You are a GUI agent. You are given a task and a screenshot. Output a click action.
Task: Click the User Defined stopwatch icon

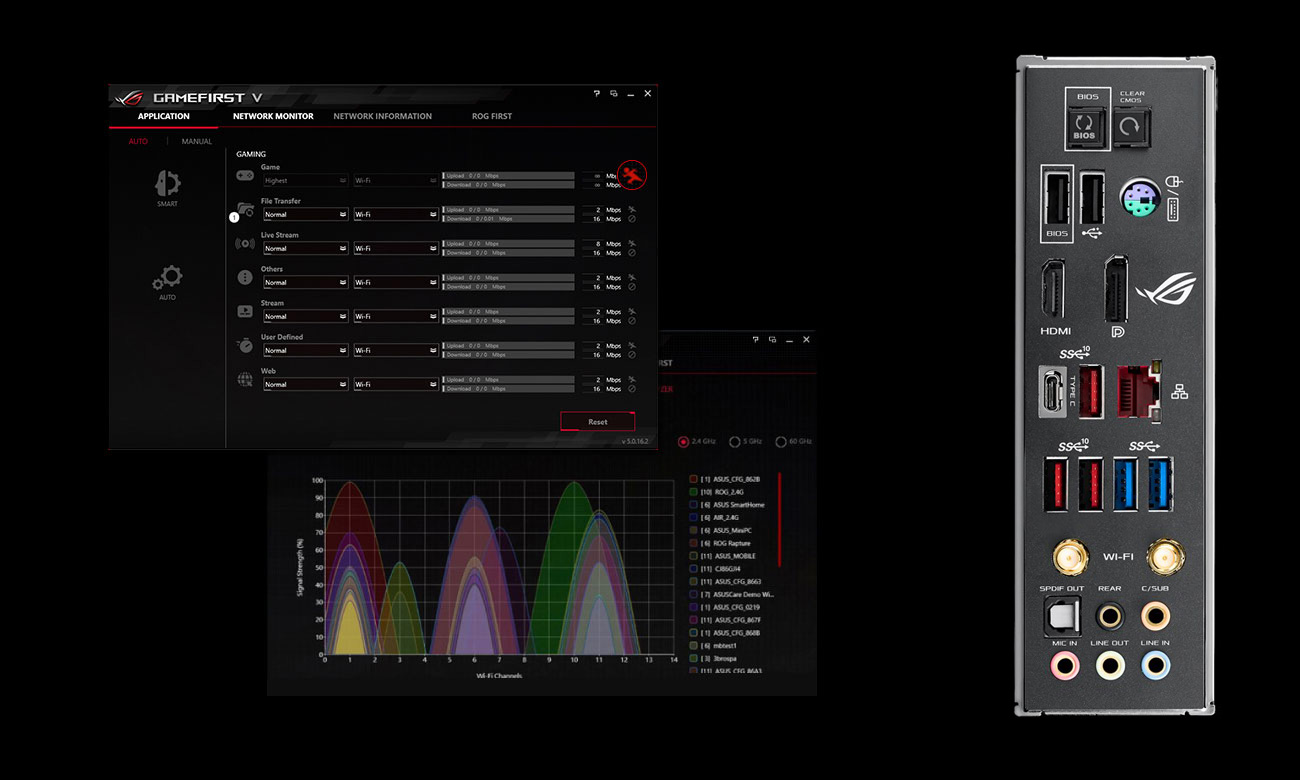pyautogui.click(x=245, y=345)
